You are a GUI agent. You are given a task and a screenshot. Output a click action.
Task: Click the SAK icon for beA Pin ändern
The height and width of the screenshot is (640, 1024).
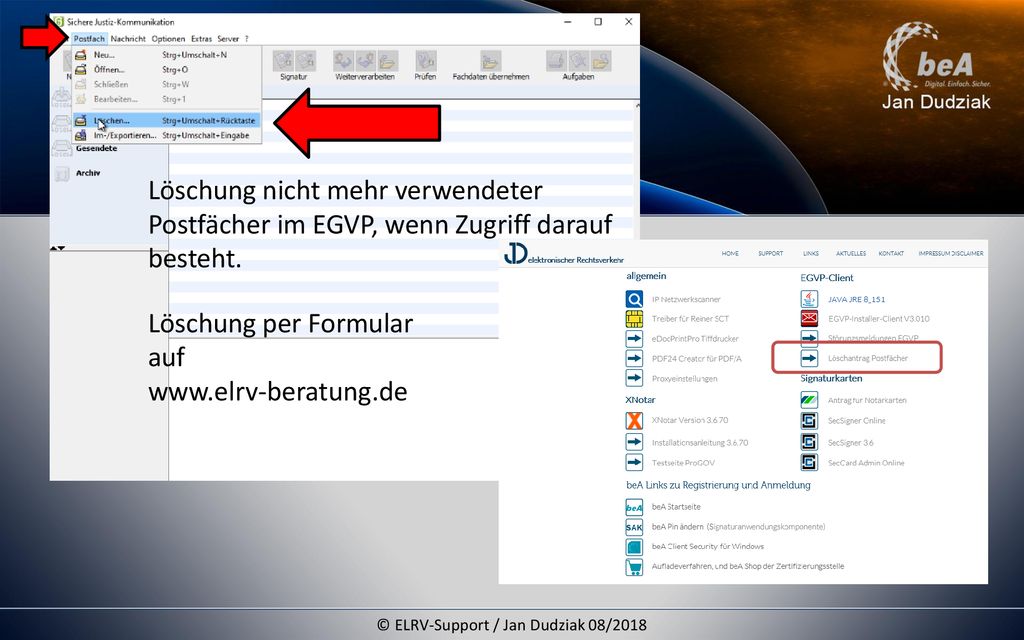(x=634, y=527)
